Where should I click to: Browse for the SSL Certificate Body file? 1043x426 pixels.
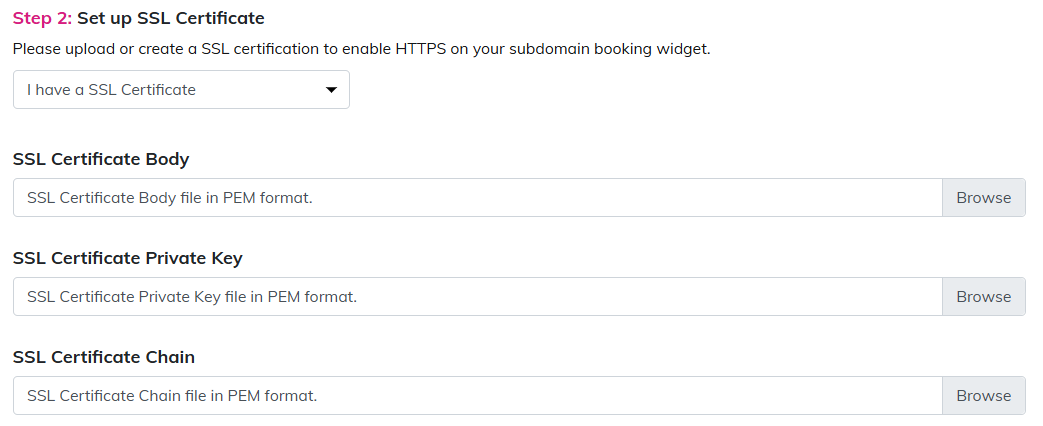click(983, 198)
